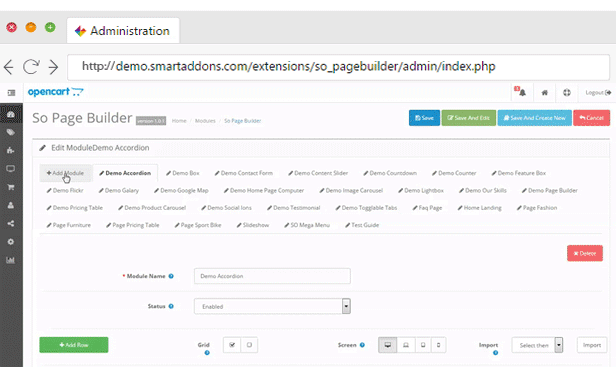
Task: Click the opencart logo
Action: [x=55, y=92]
